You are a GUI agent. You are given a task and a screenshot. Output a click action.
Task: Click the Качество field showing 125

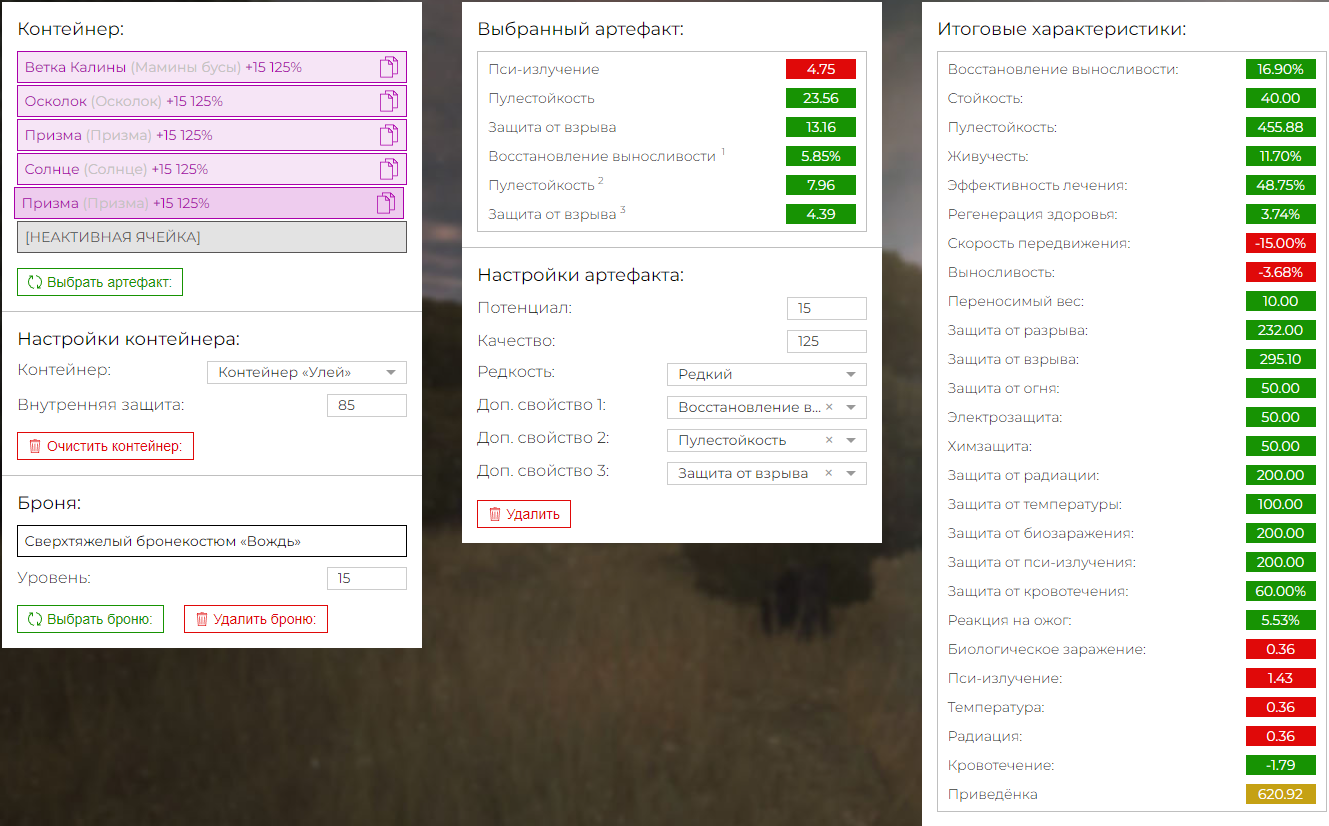pyautogui.click(x=827, y=341)
